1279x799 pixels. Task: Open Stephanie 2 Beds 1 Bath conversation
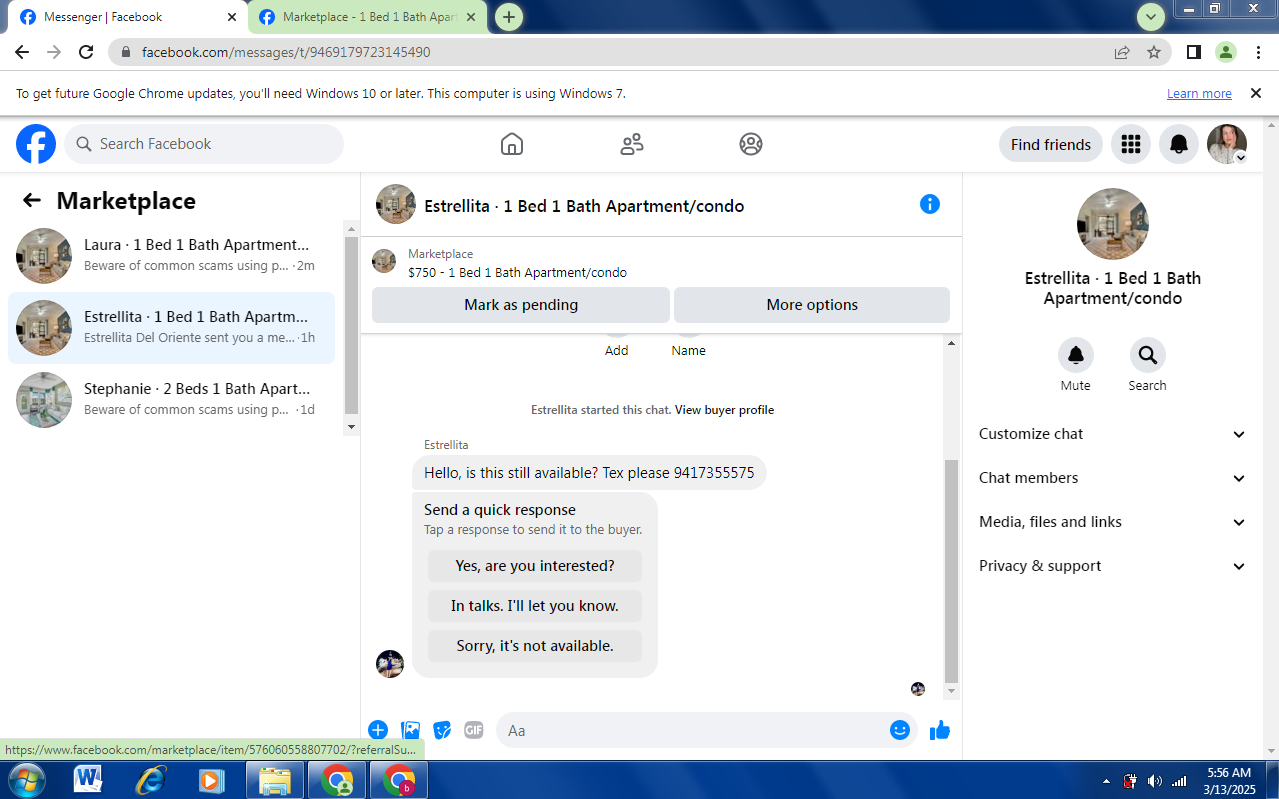pyautogui.click(x=172, y=399)
